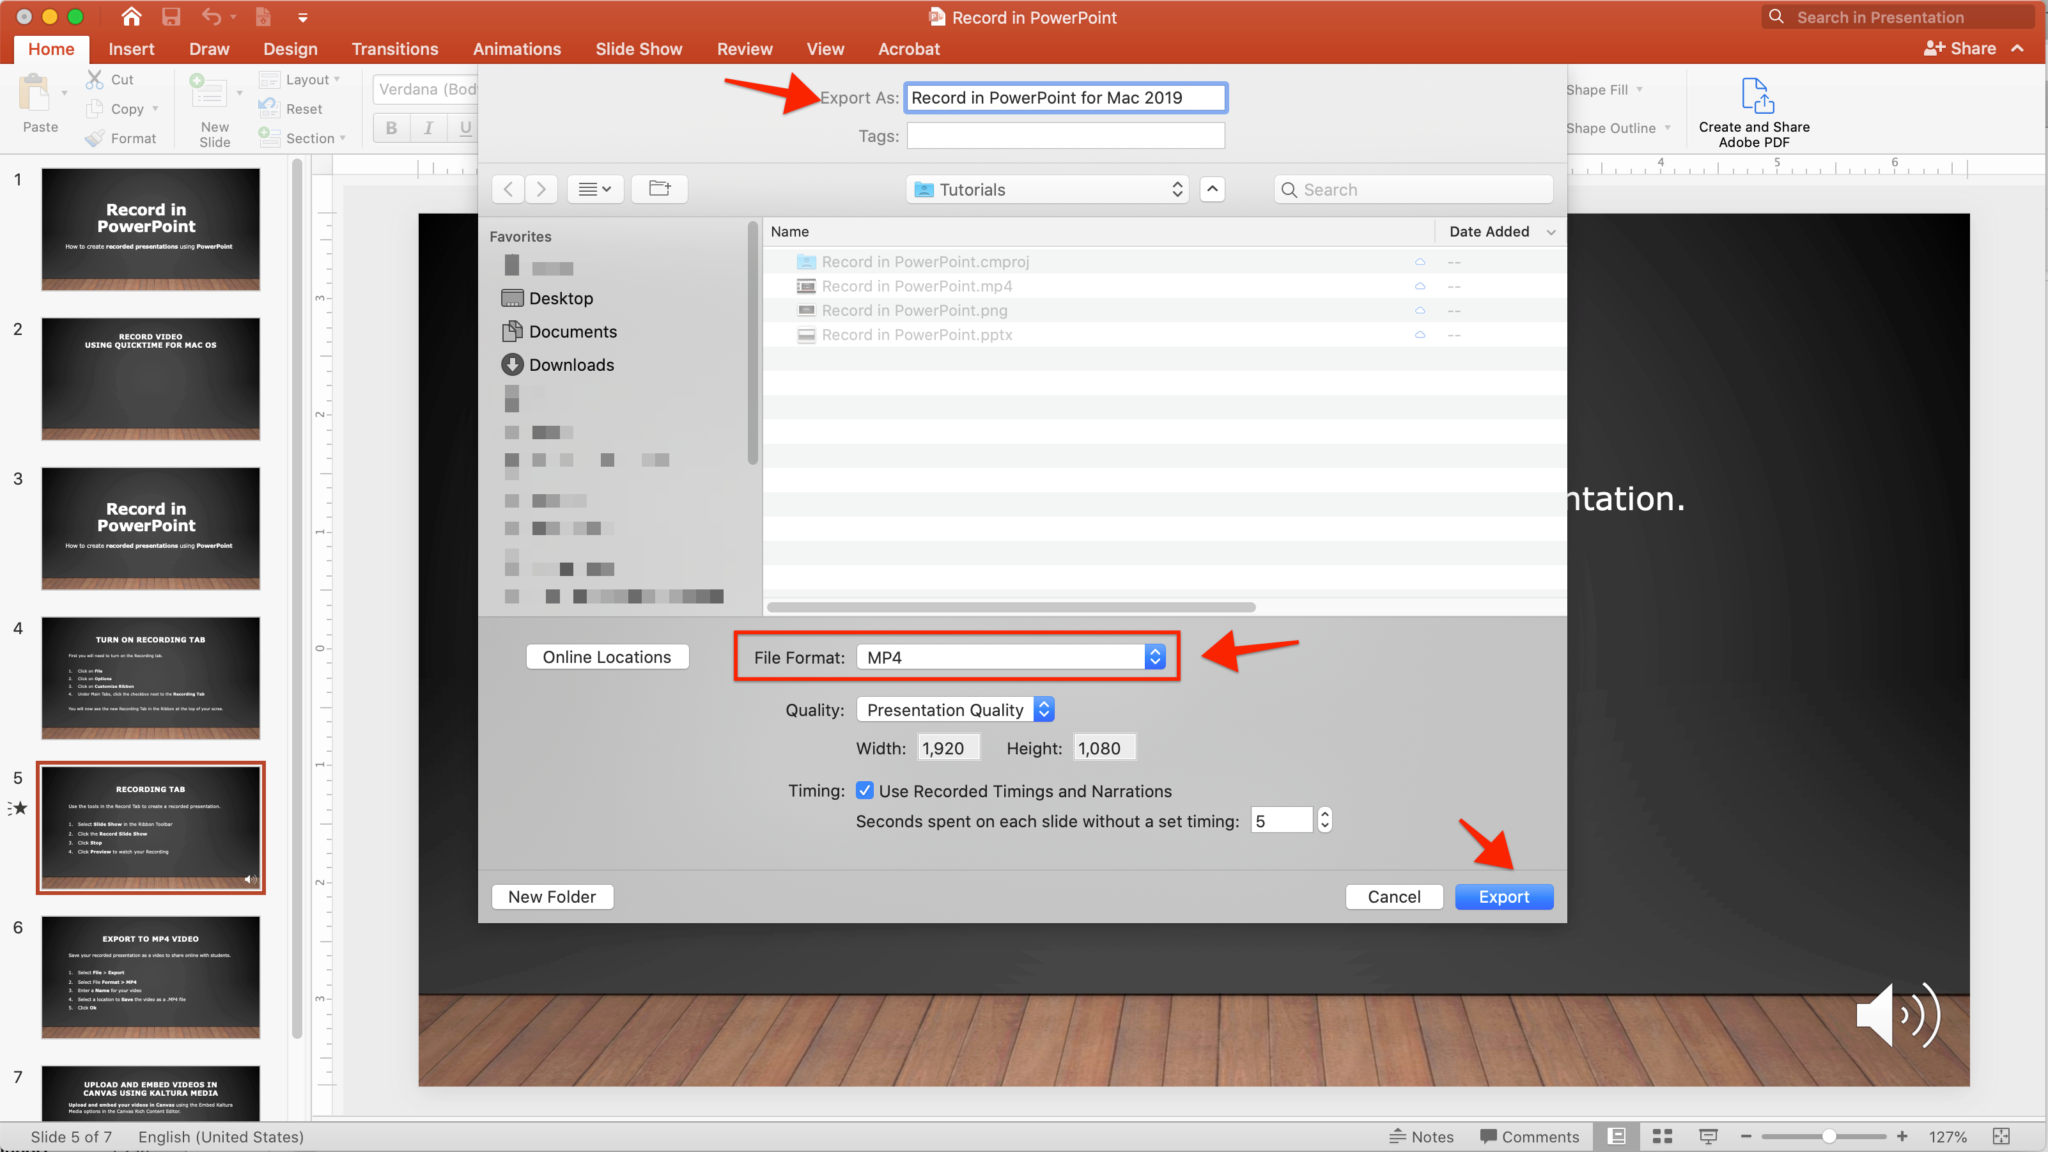Switch to Normal view icon

[x=1616, y=1137]
